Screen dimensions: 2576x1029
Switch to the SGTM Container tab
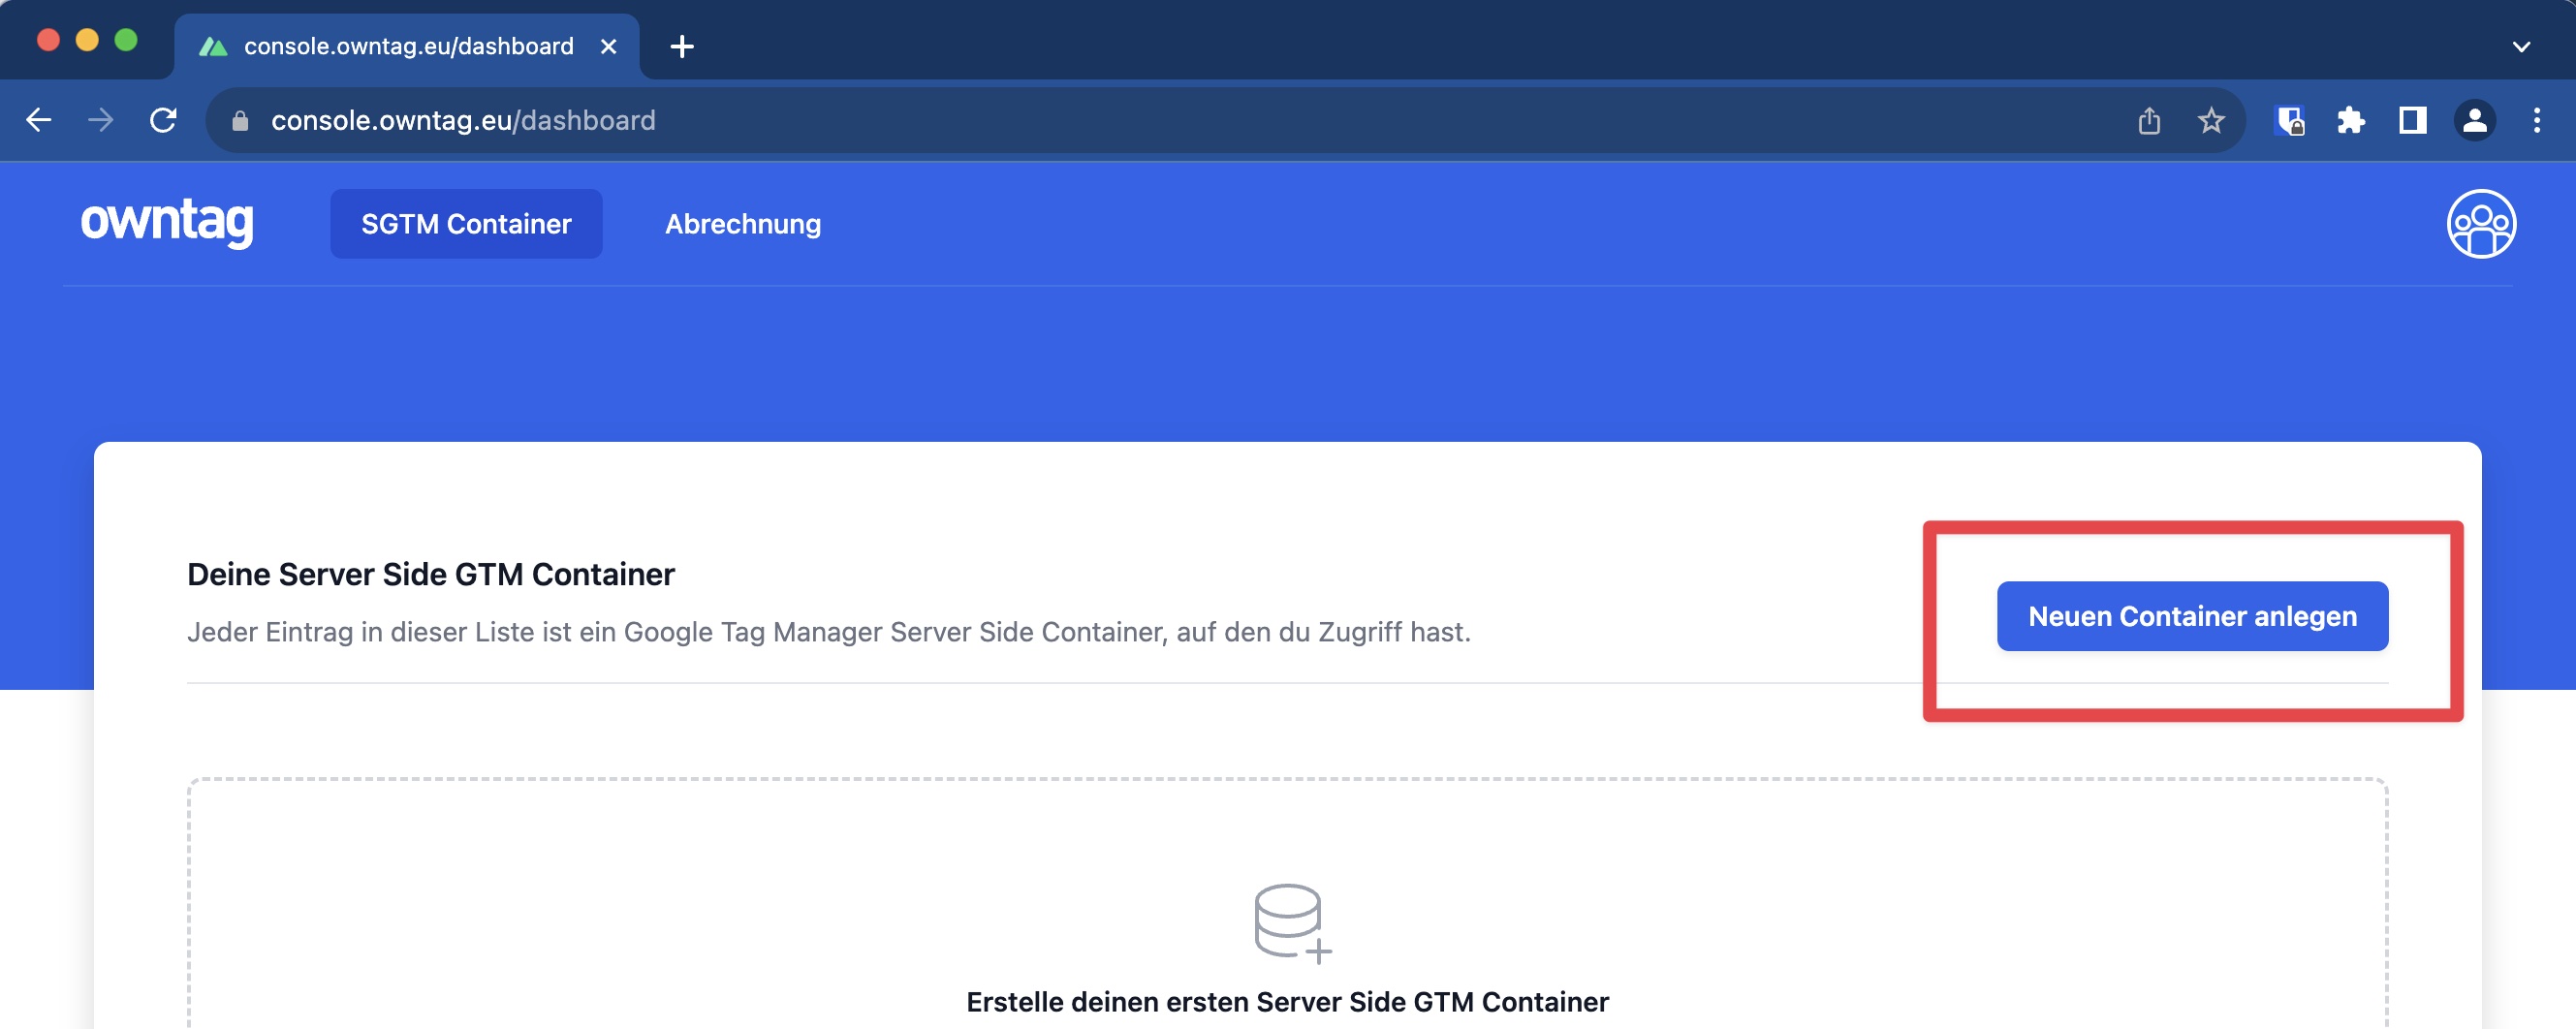pyautogui.click(x=466, y=224)
